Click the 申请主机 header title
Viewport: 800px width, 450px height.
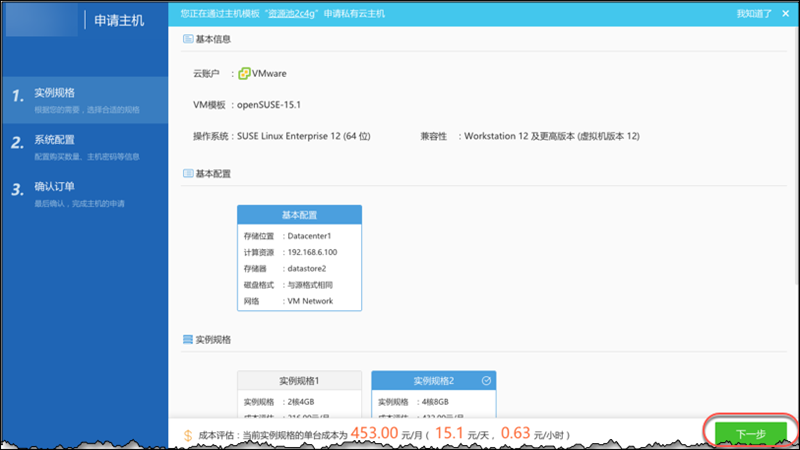[119, 19]
